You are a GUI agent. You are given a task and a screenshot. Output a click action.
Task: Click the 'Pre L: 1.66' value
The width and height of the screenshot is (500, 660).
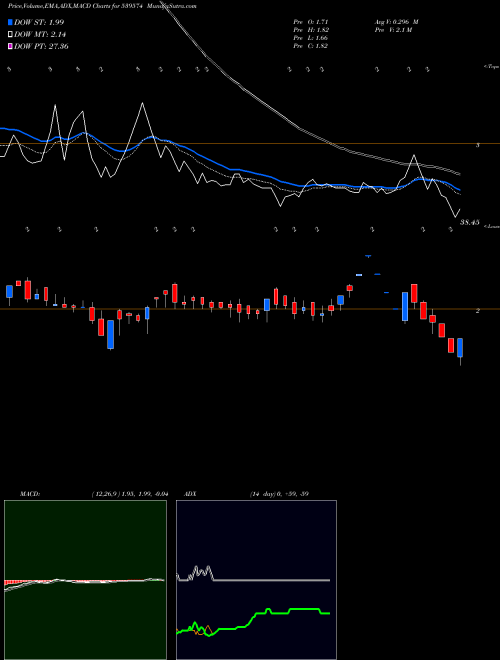coord(311,38)
